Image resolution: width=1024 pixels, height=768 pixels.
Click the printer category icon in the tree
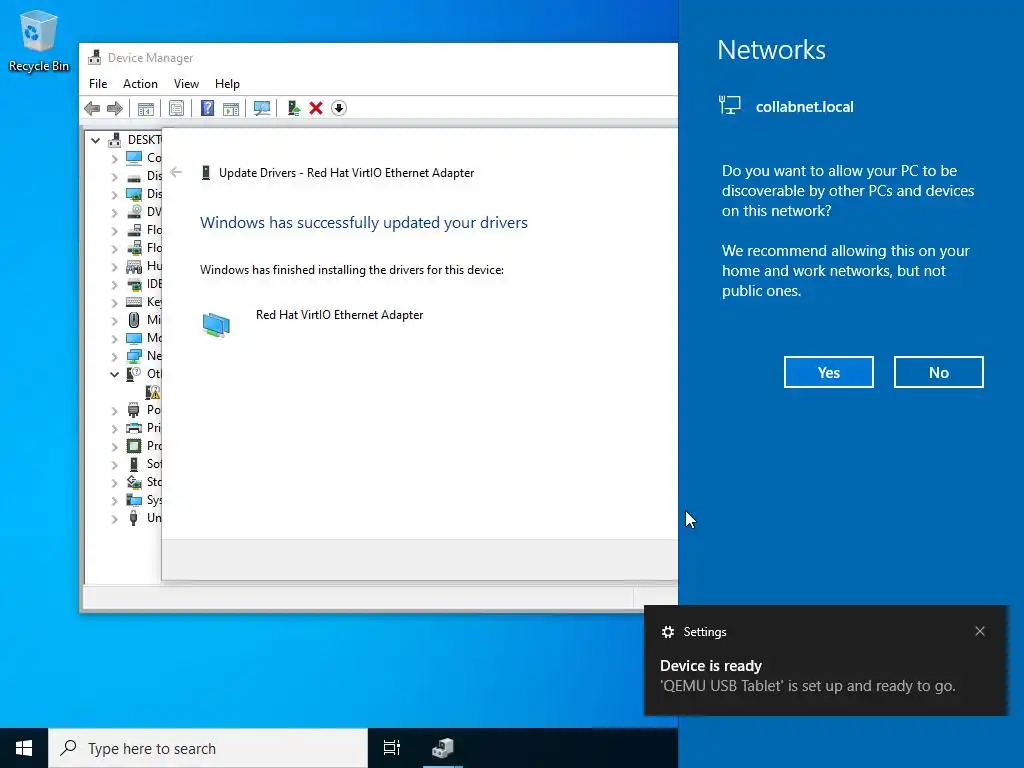point(134,428)
